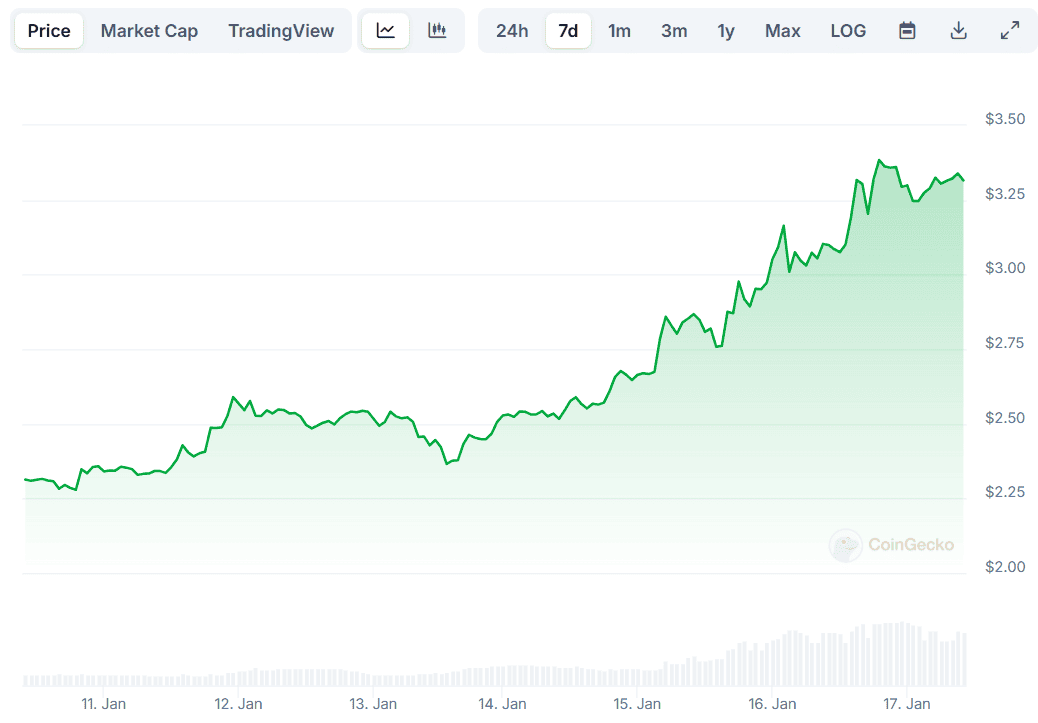This screenshot has width=1038, height=723.
Task: Click the 14. Jan date label
Action: point(502,704)
